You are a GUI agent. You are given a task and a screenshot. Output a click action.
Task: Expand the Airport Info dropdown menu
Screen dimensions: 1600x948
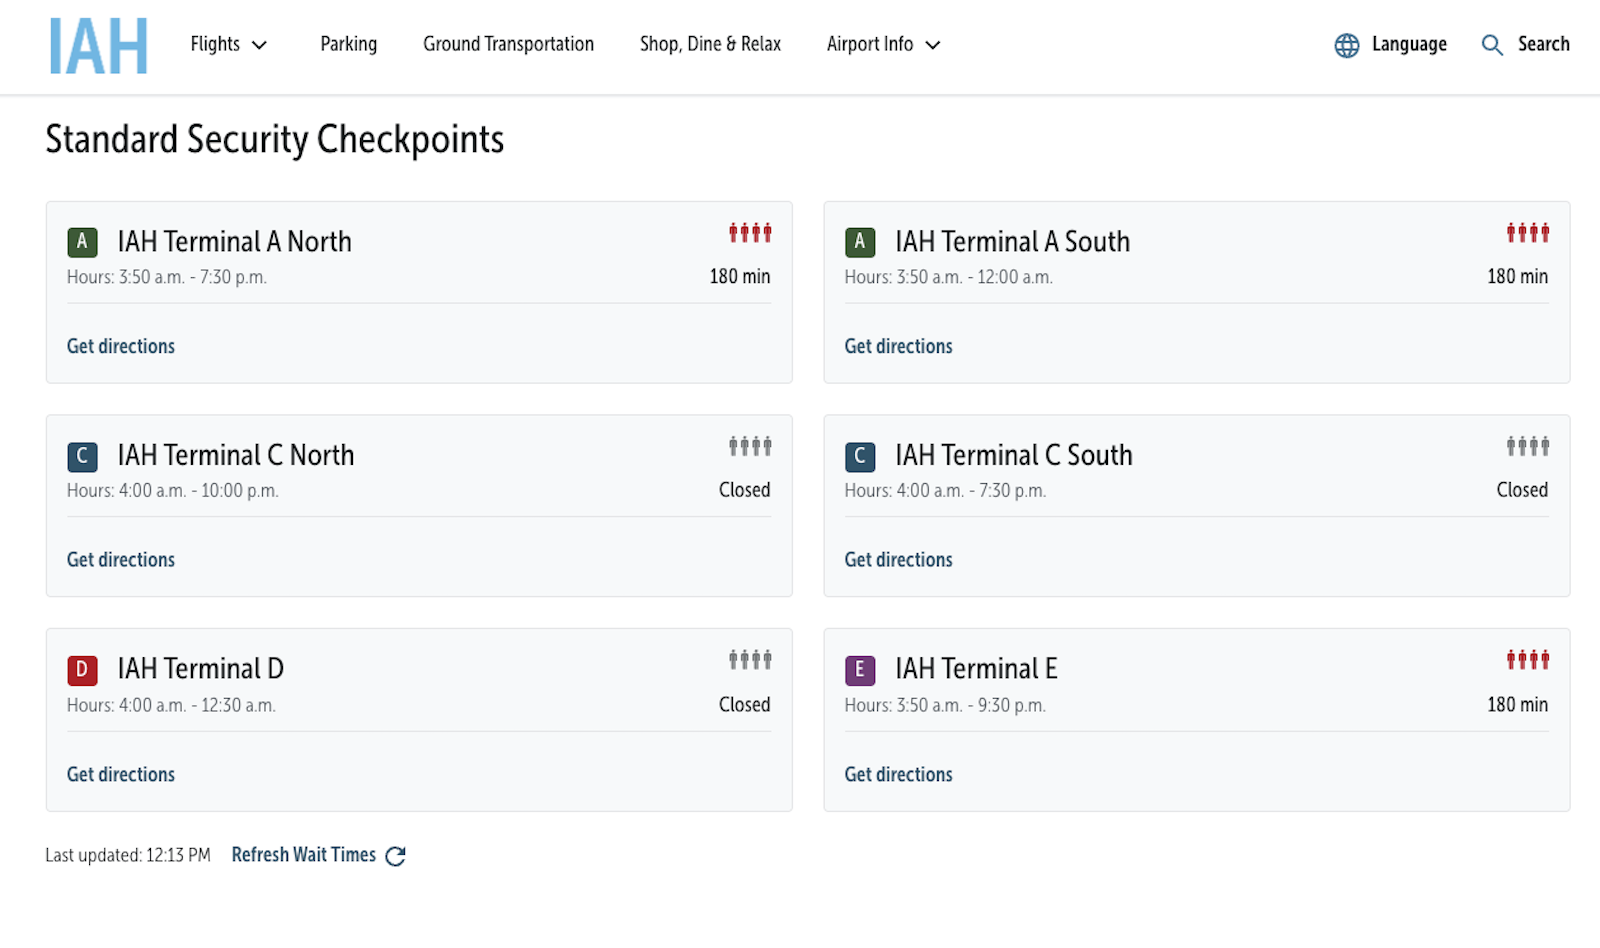[x=883, y=44]
